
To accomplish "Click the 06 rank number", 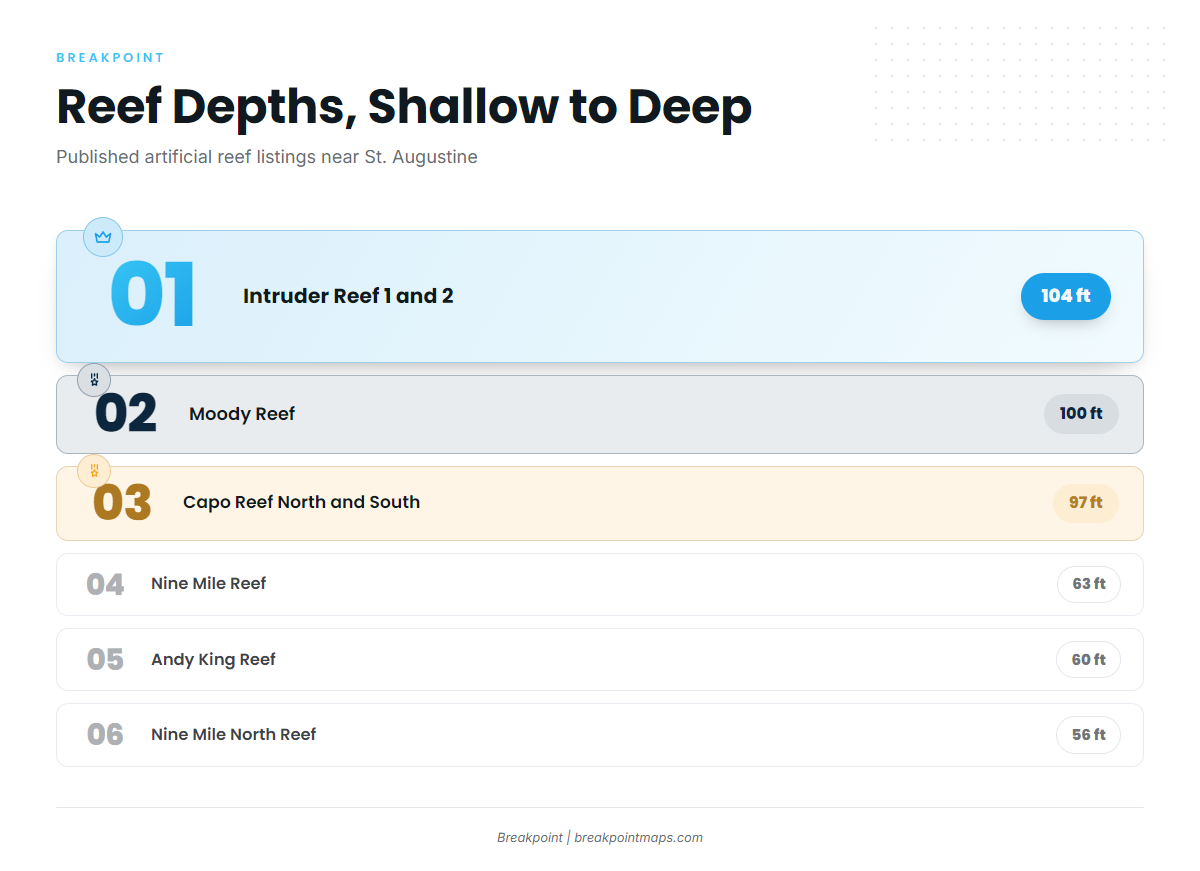I will 105,735.
